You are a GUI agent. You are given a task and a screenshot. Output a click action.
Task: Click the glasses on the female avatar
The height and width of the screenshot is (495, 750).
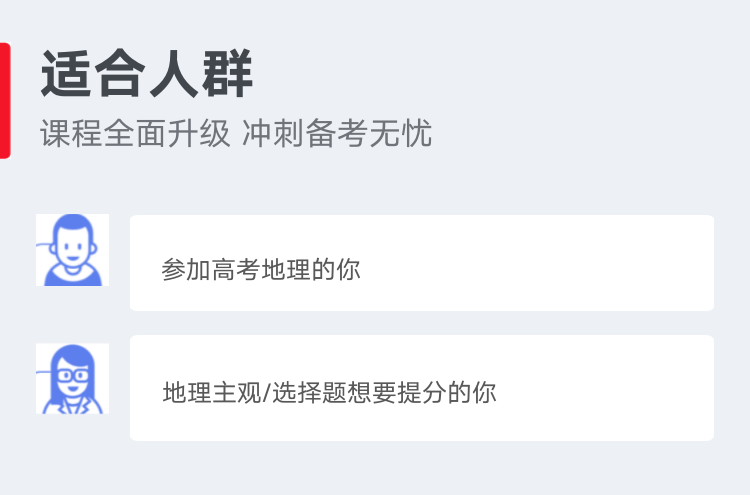pyautogui.click(x=73, y=375)
